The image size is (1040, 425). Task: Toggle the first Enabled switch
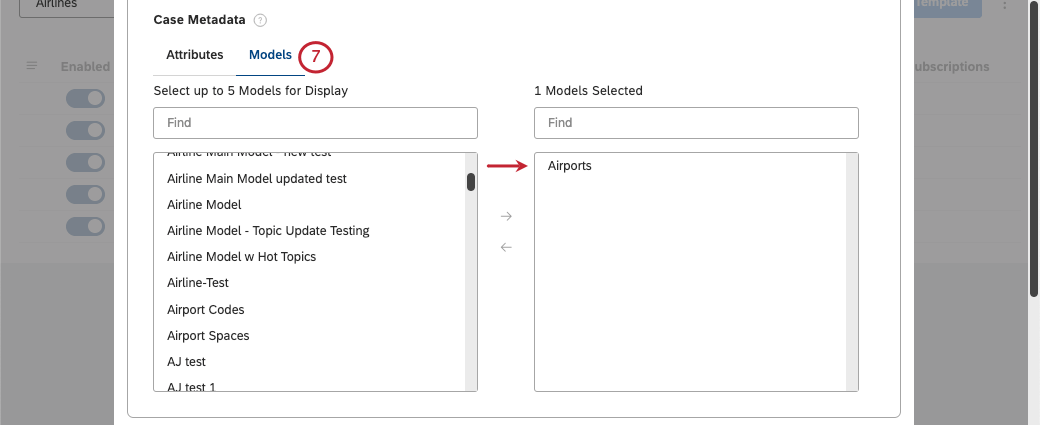tap(86, 99)
